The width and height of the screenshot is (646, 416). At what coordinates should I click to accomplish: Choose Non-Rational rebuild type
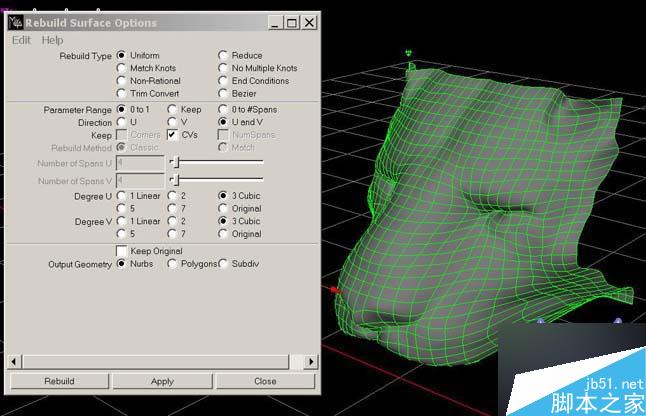[121, 81]
